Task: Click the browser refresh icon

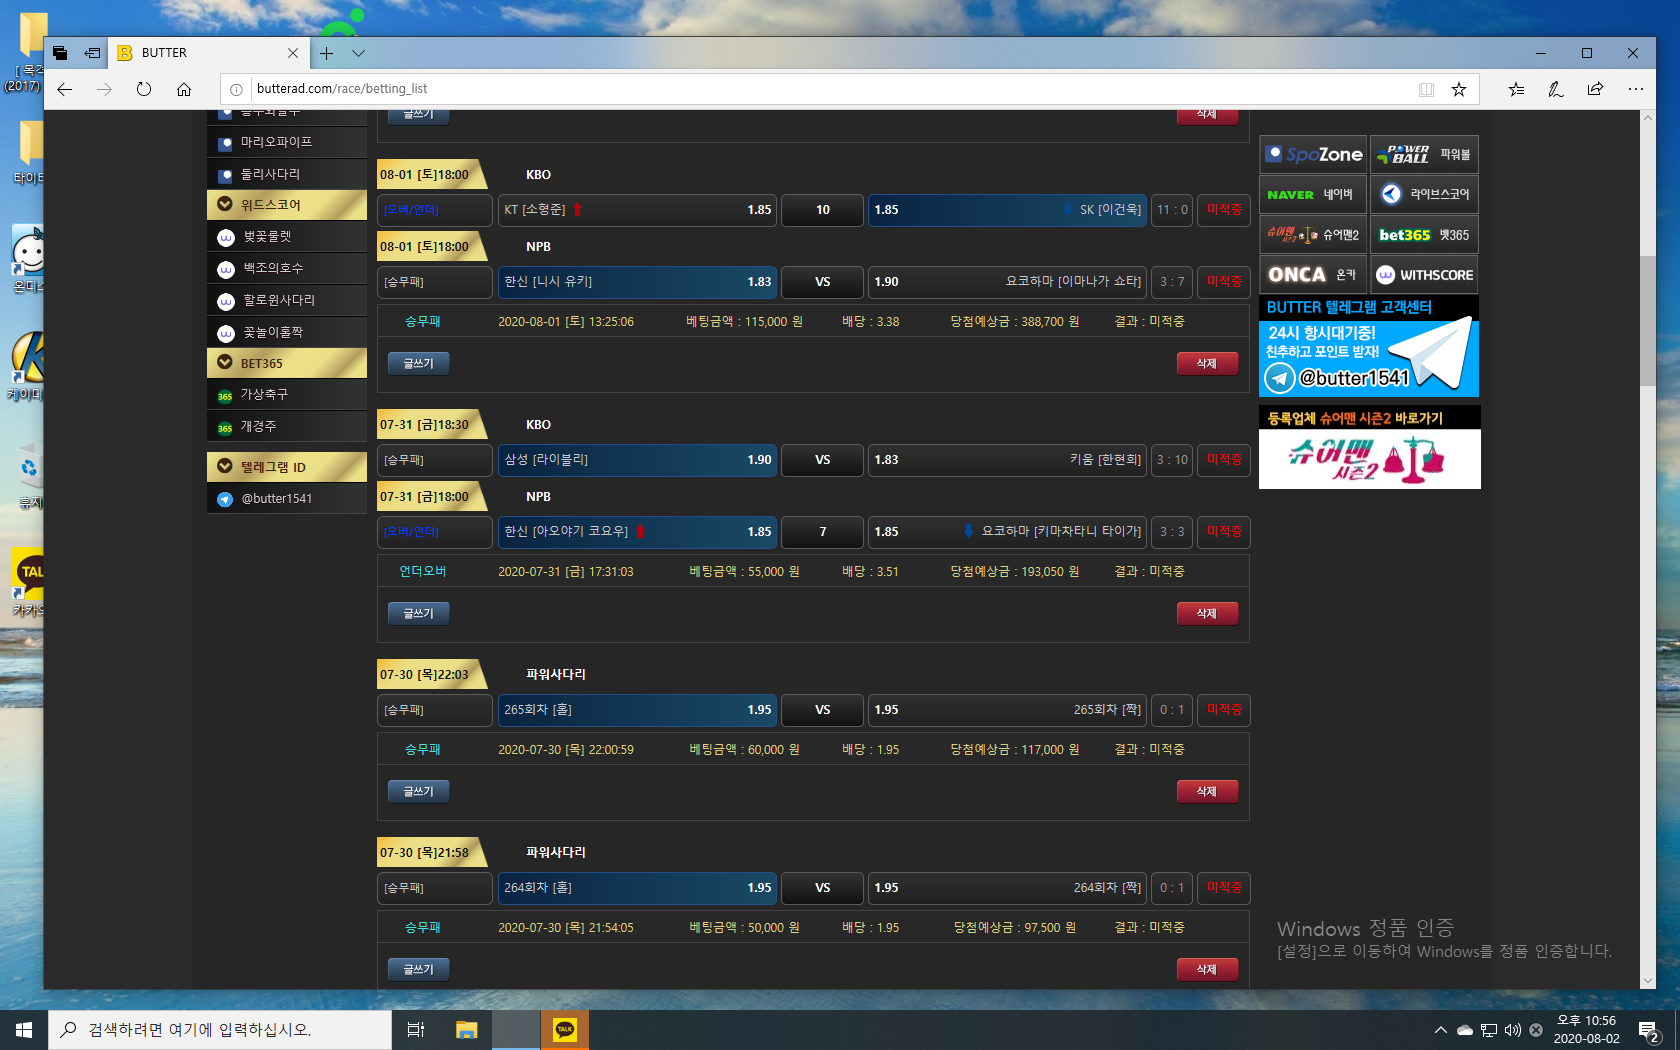Action: [x=144, y=89]
